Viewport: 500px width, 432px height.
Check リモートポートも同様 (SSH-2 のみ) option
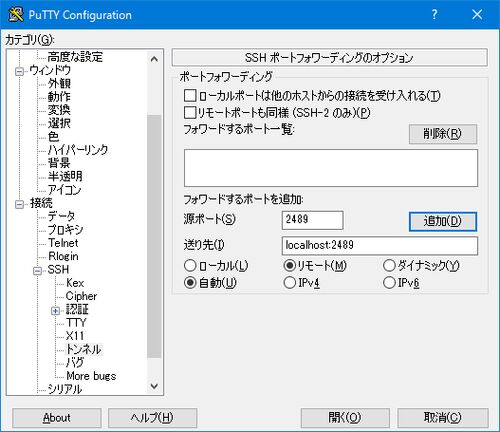(x=190, y=112)
